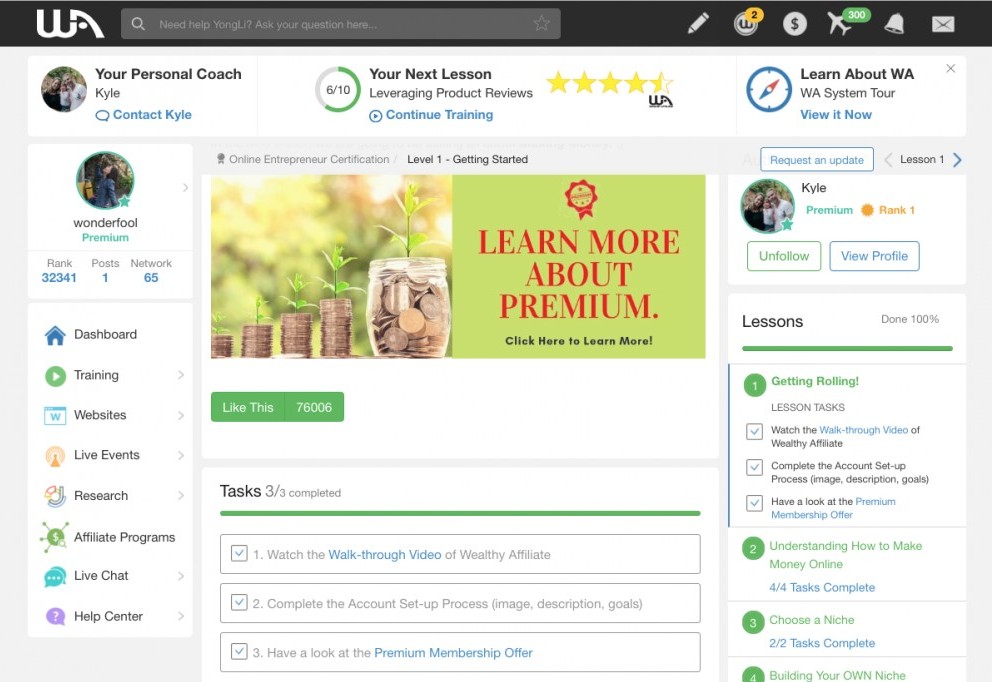Go to previous lesson with left arrow
The height and width of the screenshot is (682, 992).
pyautogui.click(x=888, y=160)
